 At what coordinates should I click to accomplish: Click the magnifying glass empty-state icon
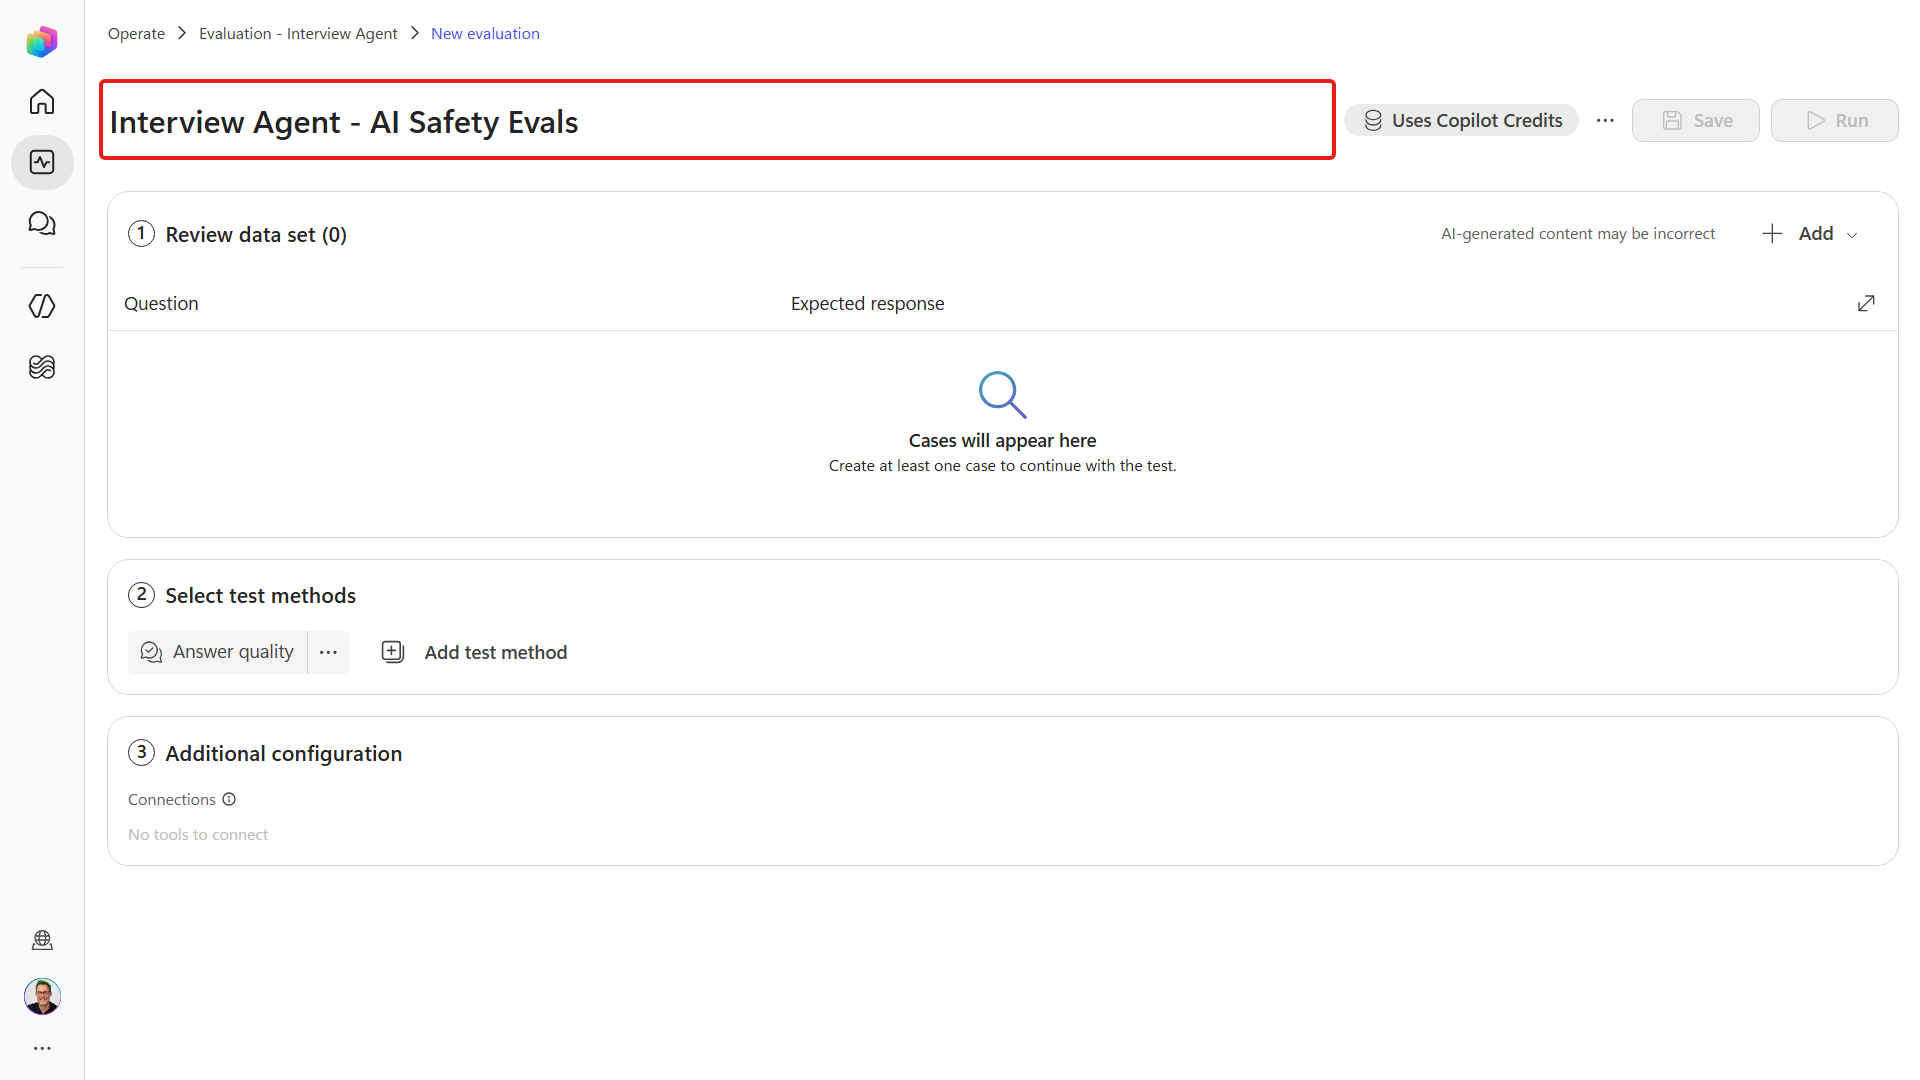1002,394
